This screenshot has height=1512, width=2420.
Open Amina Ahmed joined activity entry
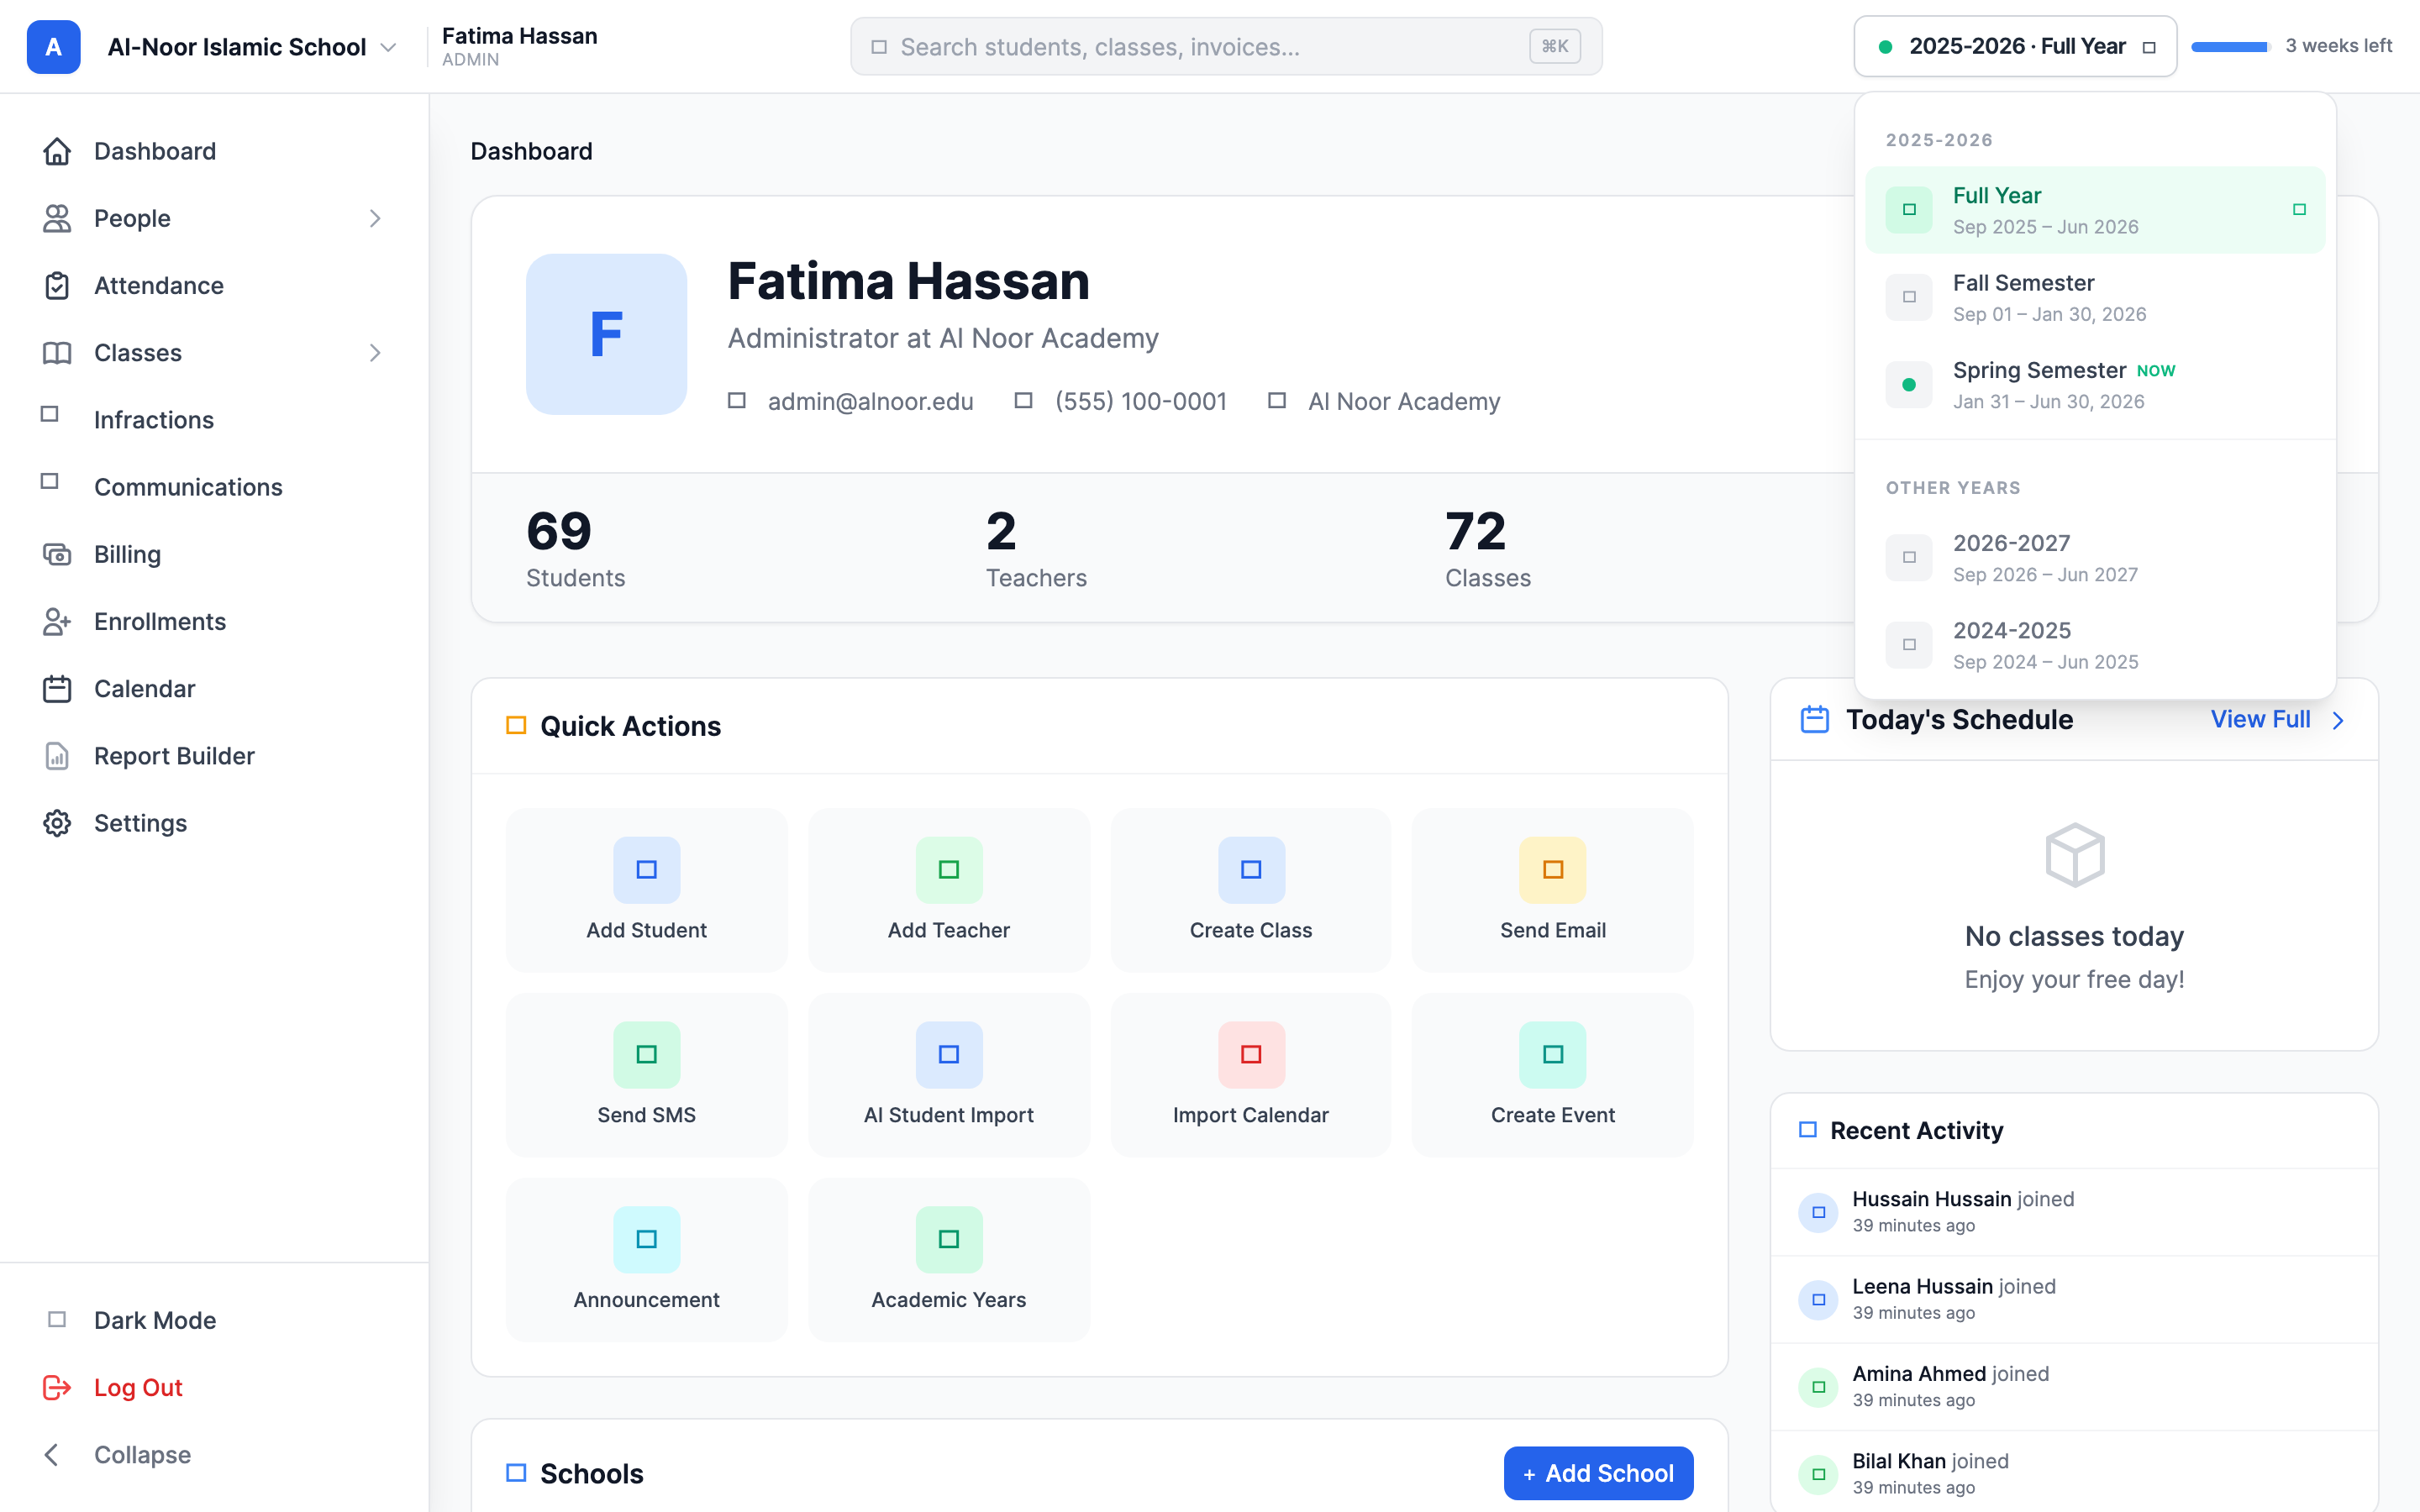(x=2074, y=1386)
